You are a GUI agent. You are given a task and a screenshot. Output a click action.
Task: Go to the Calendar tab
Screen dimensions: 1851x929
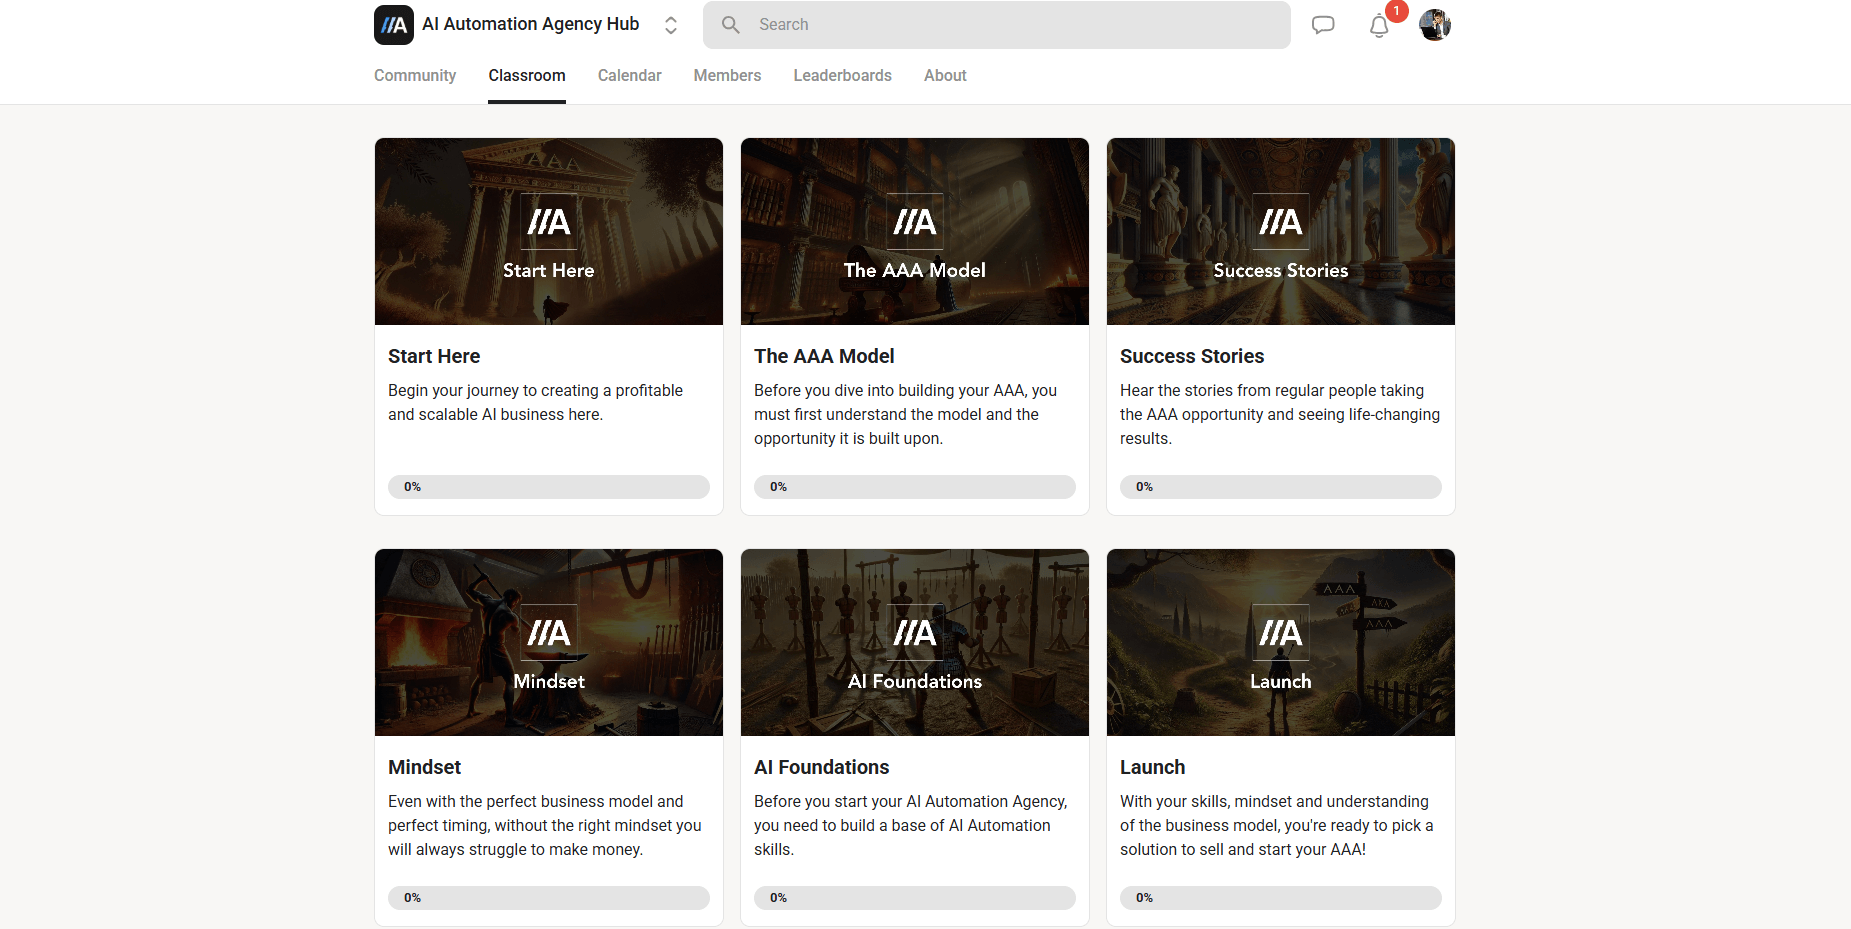[629, 76]
